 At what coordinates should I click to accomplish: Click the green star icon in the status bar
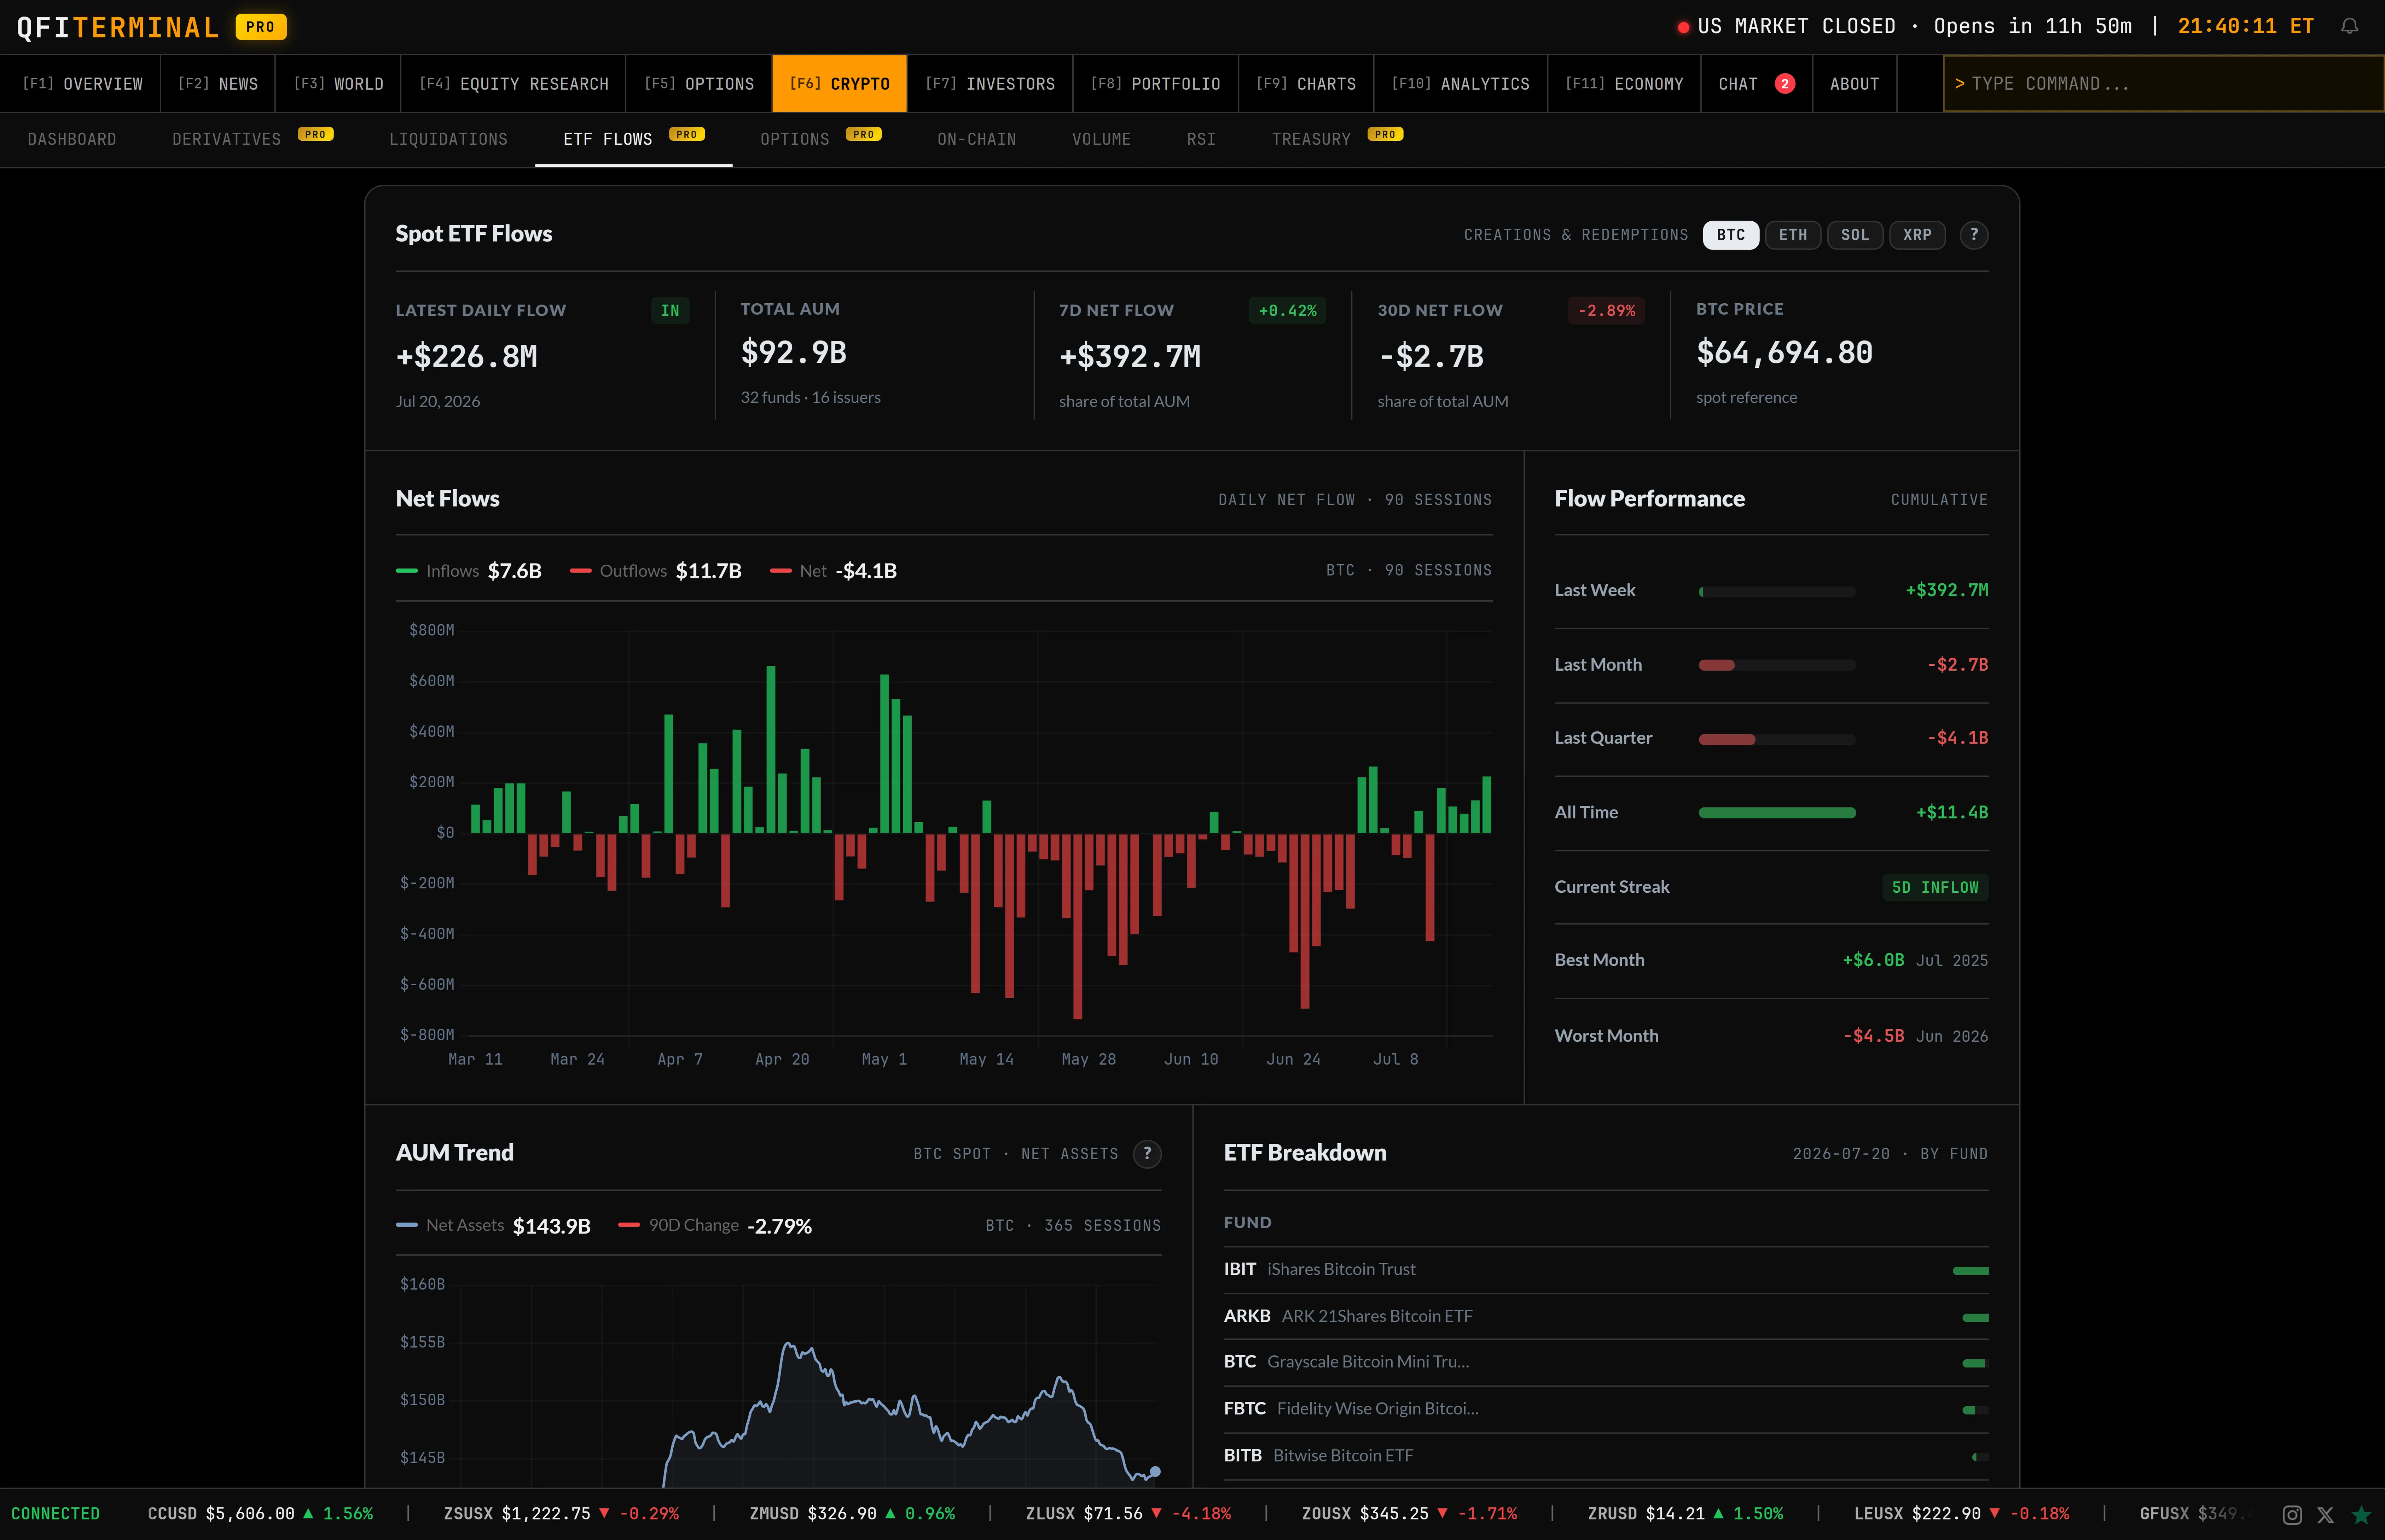(2361, 1515)
